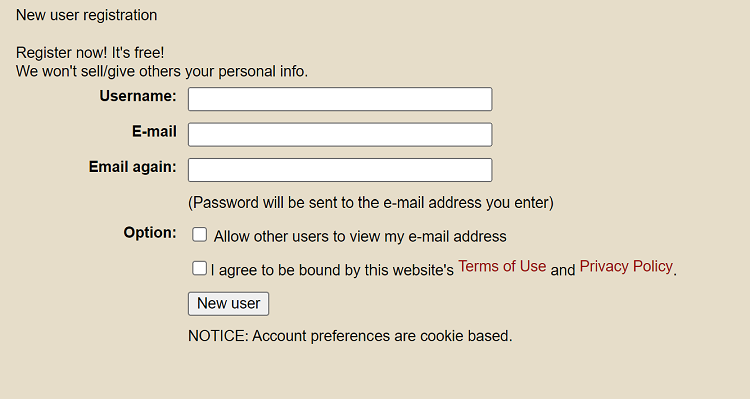Click the bold Username: label
The image size is (750, 399).
pyautogui.click(x=138, y=96)
